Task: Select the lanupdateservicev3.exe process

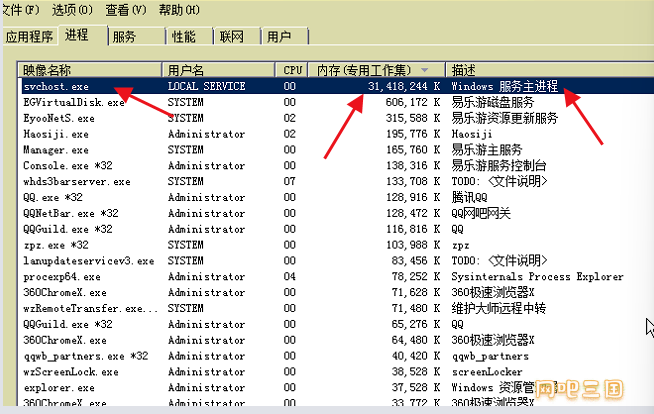Action: click(x=89, y=261)
